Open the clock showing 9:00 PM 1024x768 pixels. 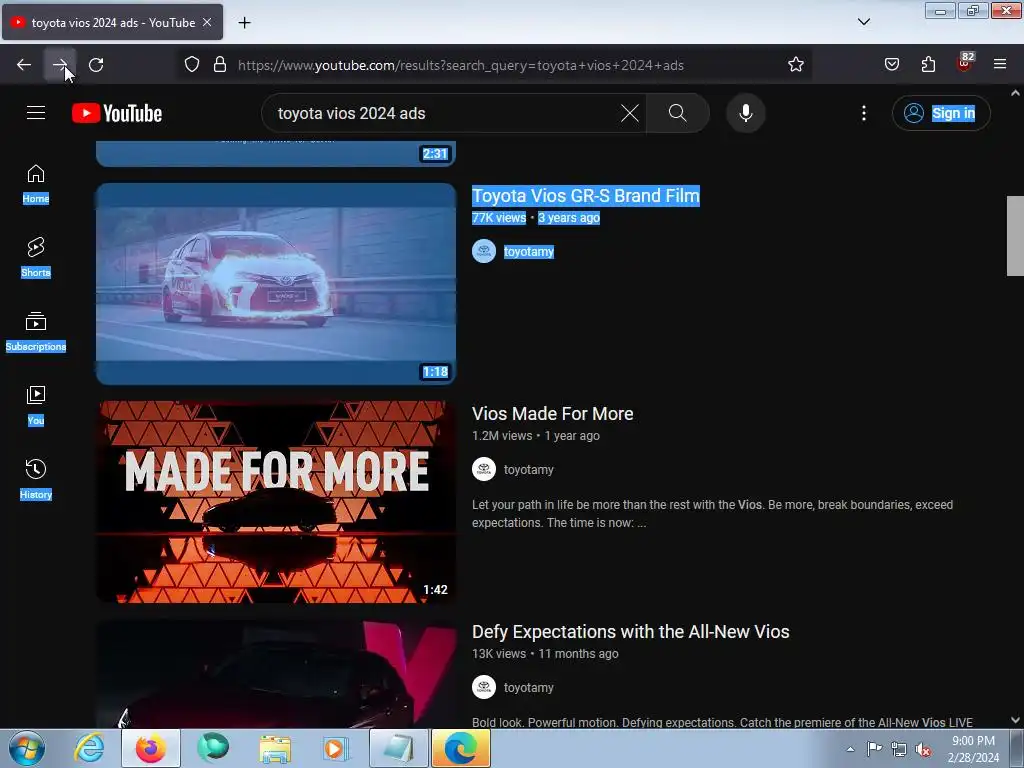click(973, 749)
